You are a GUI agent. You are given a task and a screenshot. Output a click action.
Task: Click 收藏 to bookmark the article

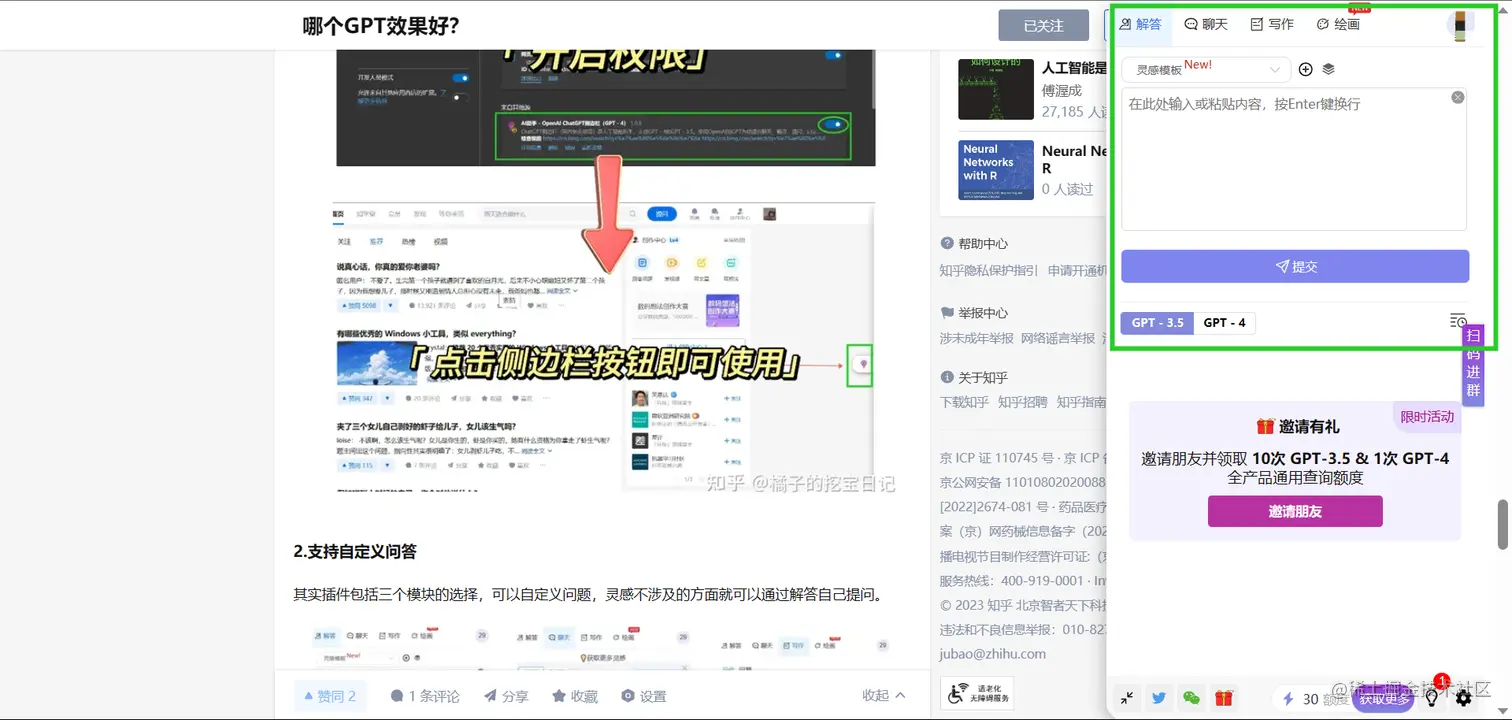click(574, 696)
